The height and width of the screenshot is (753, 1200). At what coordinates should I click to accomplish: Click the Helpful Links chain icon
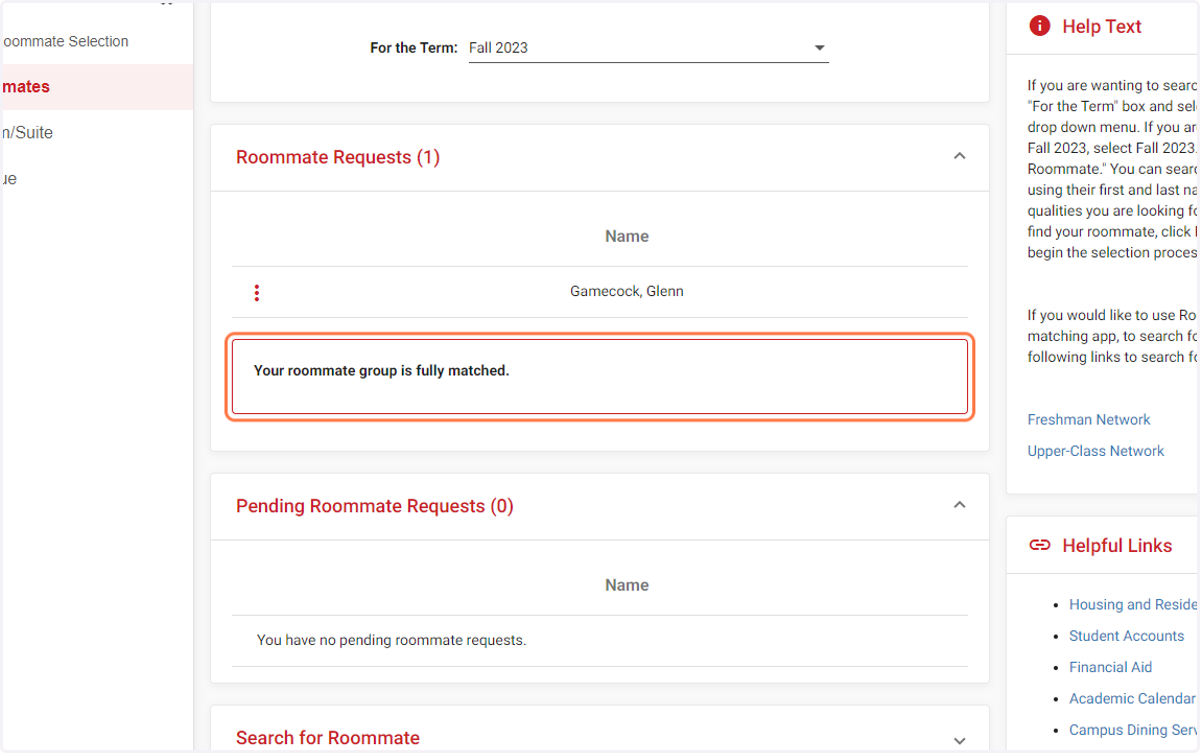[x=1040, y=545]
